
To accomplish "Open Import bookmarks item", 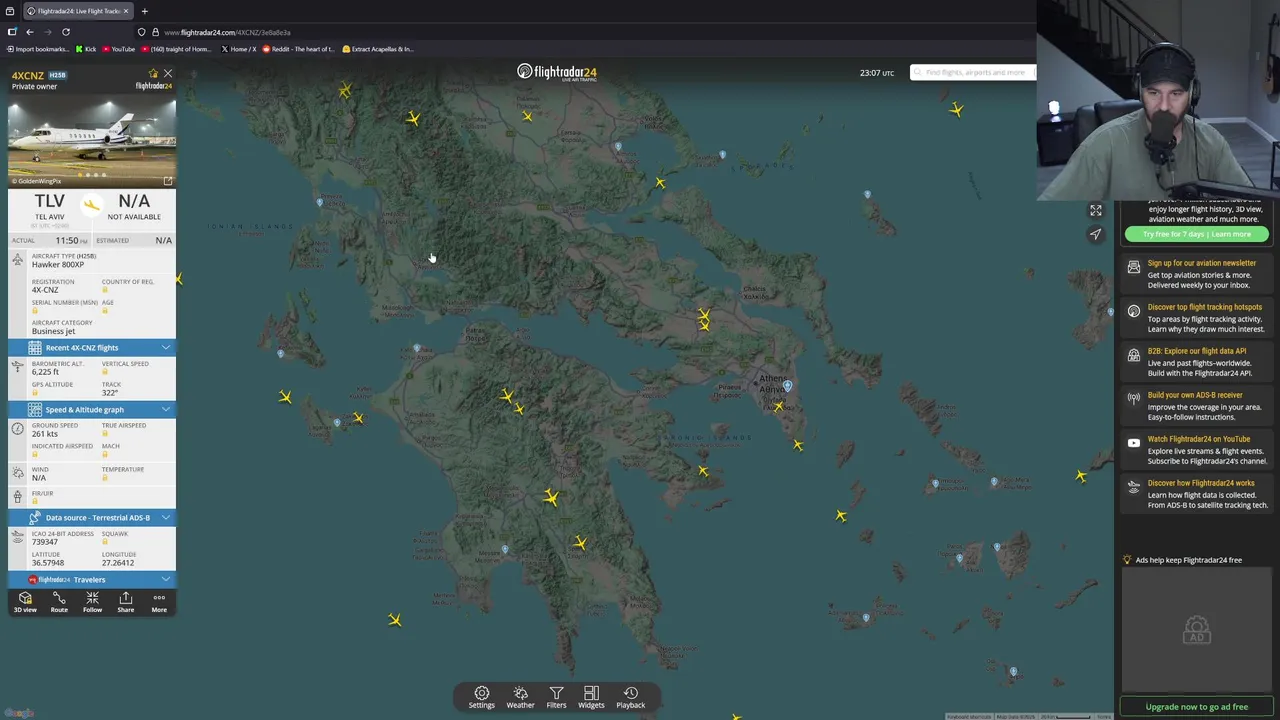I will click(38, 49).
